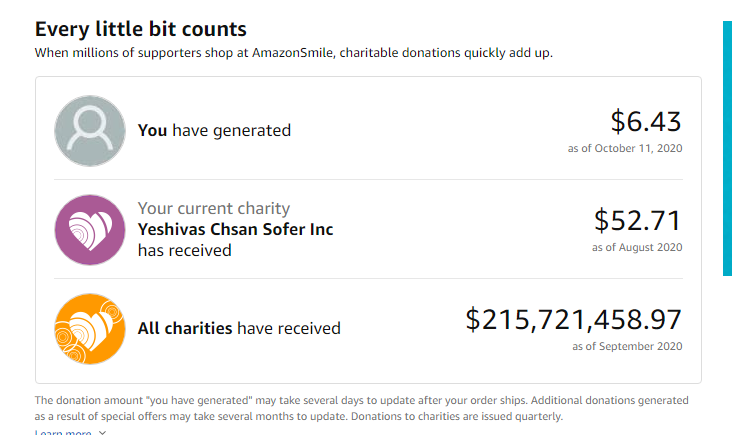Click the teal vertical scrollbar on right

(x=726, y=200)
